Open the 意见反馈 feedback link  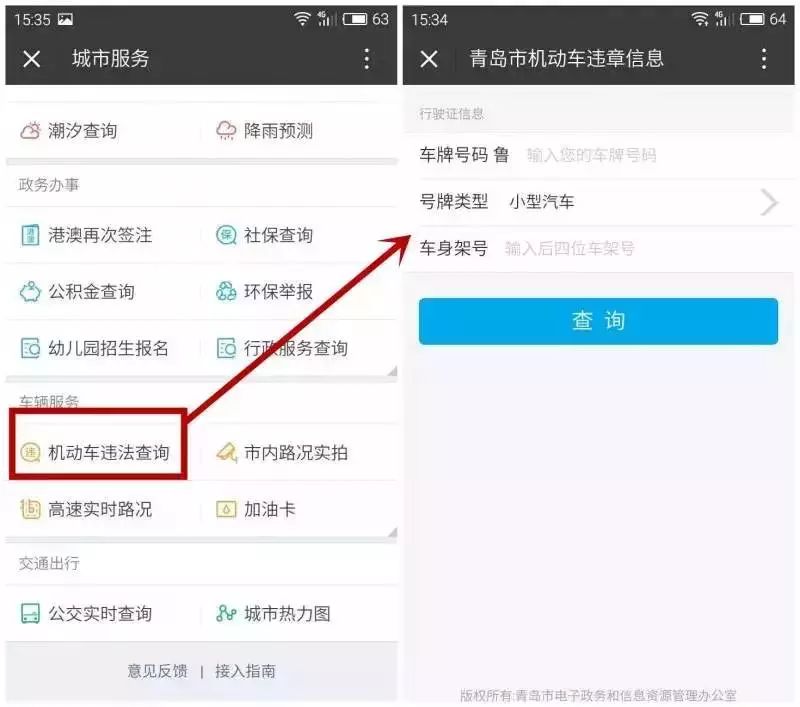[x=158, y=671]
